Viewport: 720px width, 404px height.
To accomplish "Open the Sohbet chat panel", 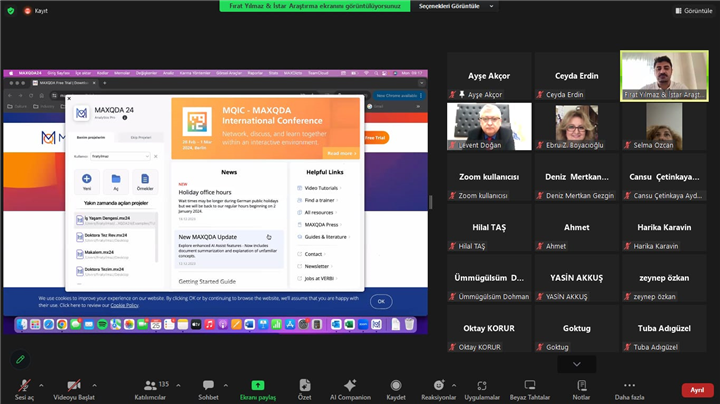I will pyautogui.click(x=208, y=389).
